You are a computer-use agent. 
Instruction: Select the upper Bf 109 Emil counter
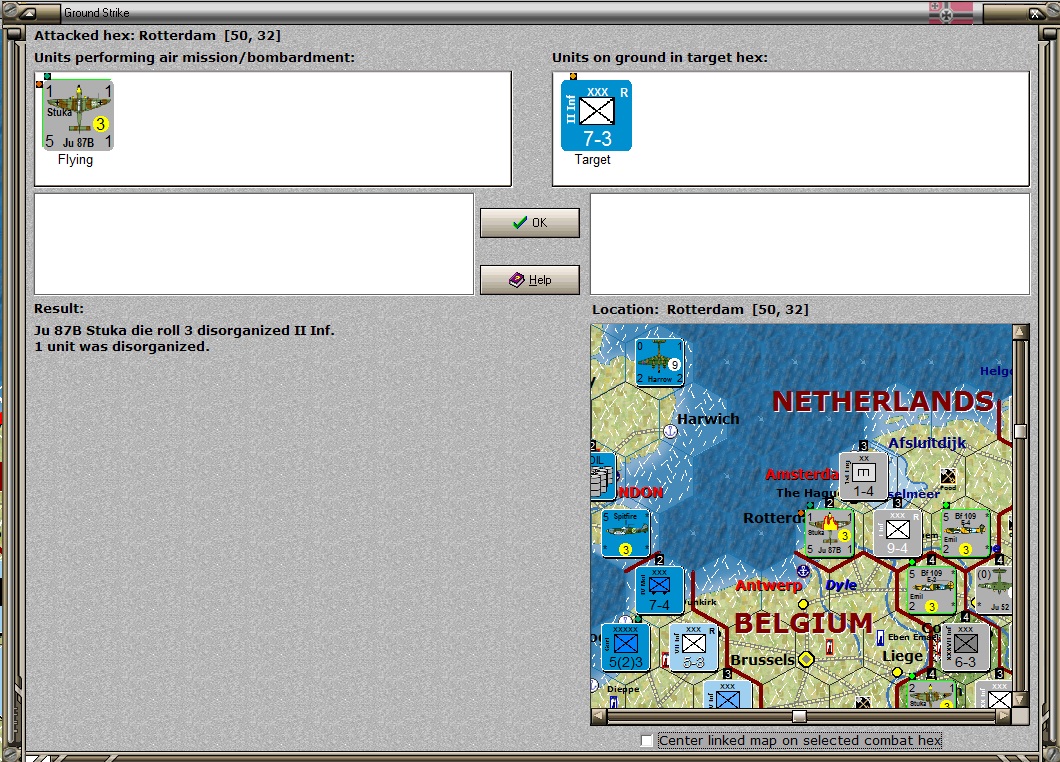[965, 533]
